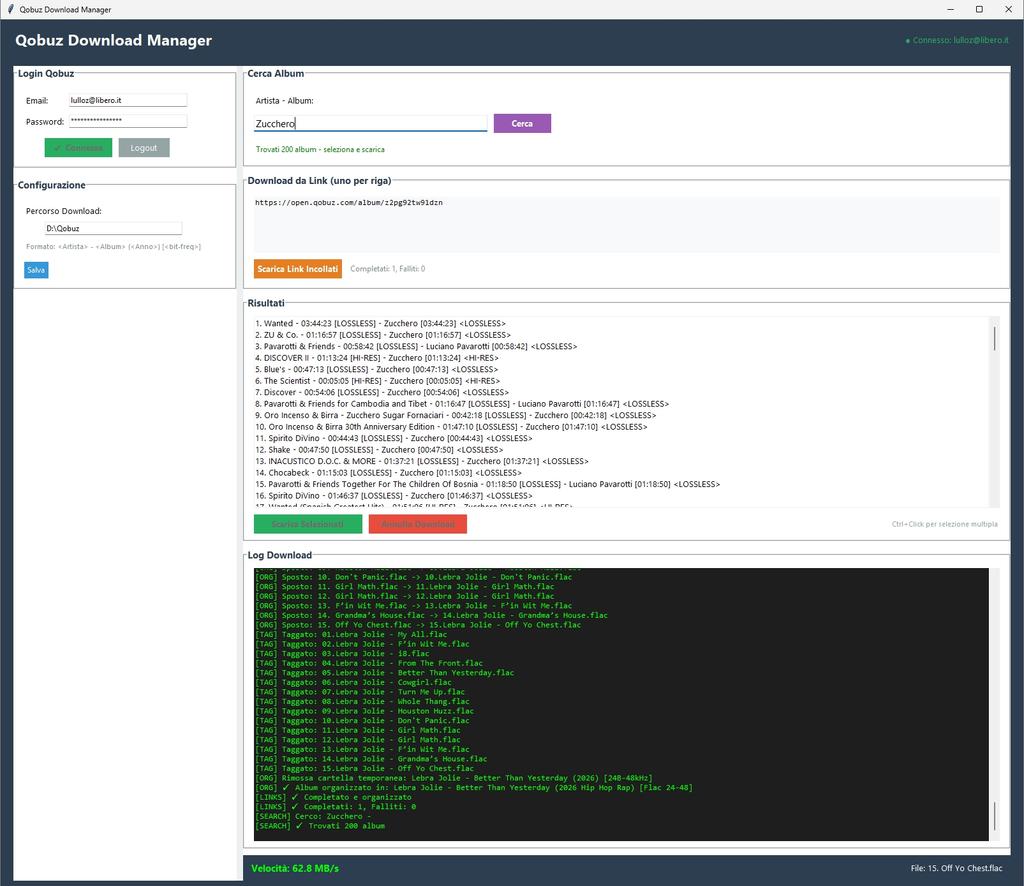Select result 1. Wanted
This screenshot has height=886, width=1024.
(381, 323)
